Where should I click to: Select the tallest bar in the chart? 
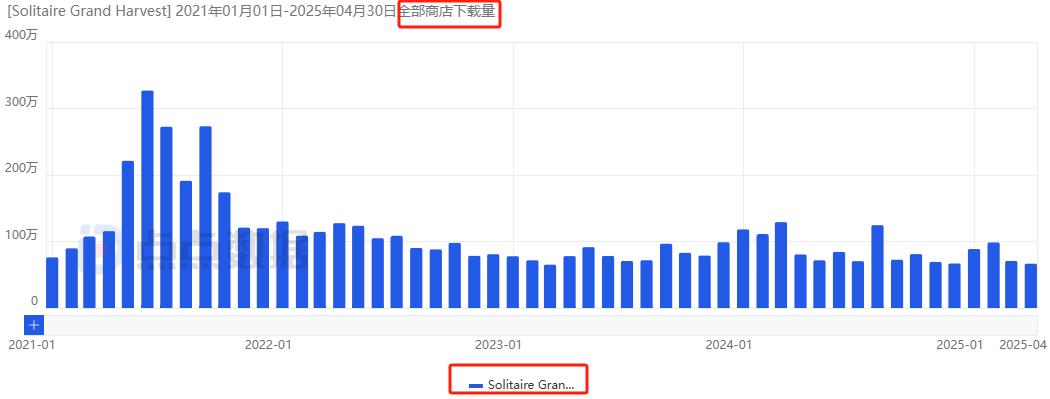(147, 200)
